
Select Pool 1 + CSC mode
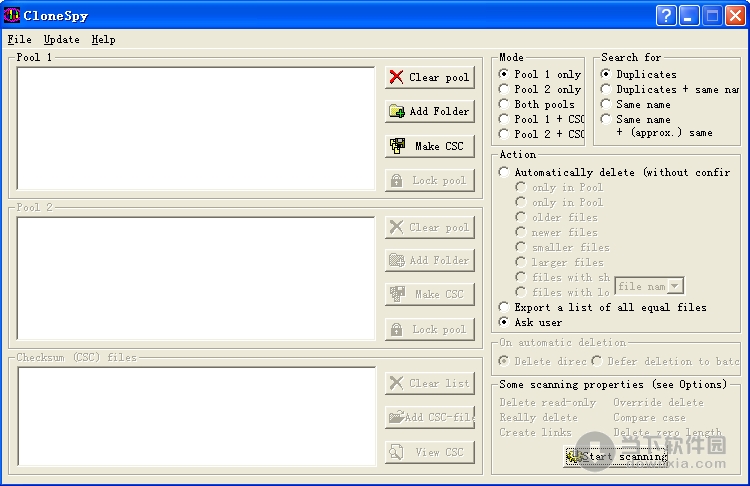541,119
